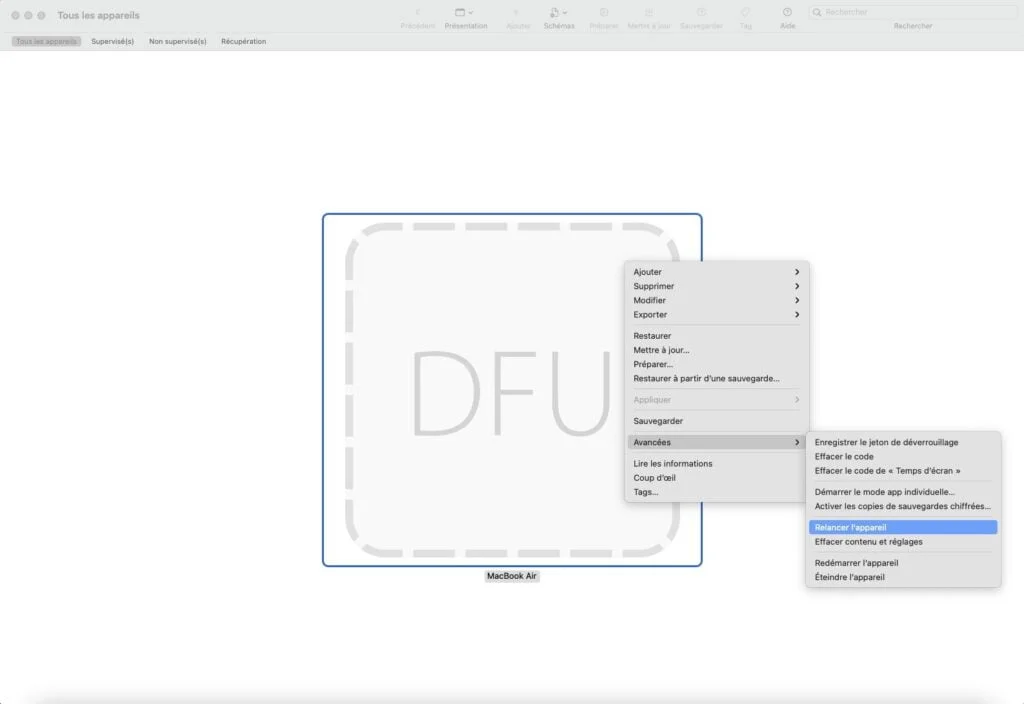
Task: Click the Mettre à jour toolbar icon
Action: click(x=650, y=14)
